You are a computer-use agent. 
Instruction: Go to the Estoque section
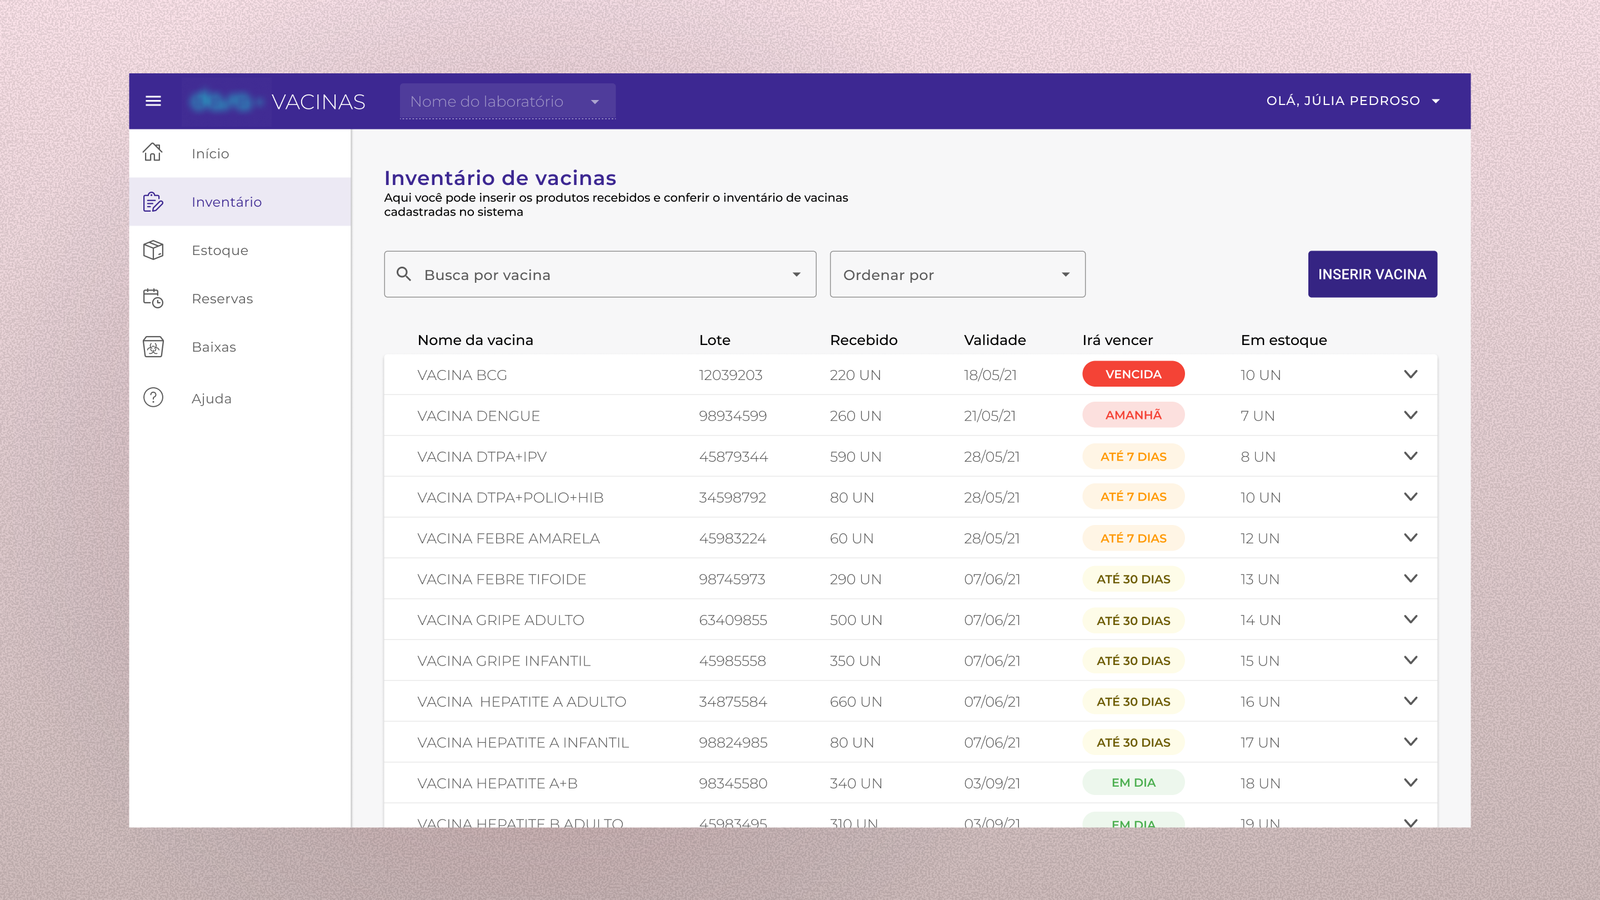coord(220,250)
